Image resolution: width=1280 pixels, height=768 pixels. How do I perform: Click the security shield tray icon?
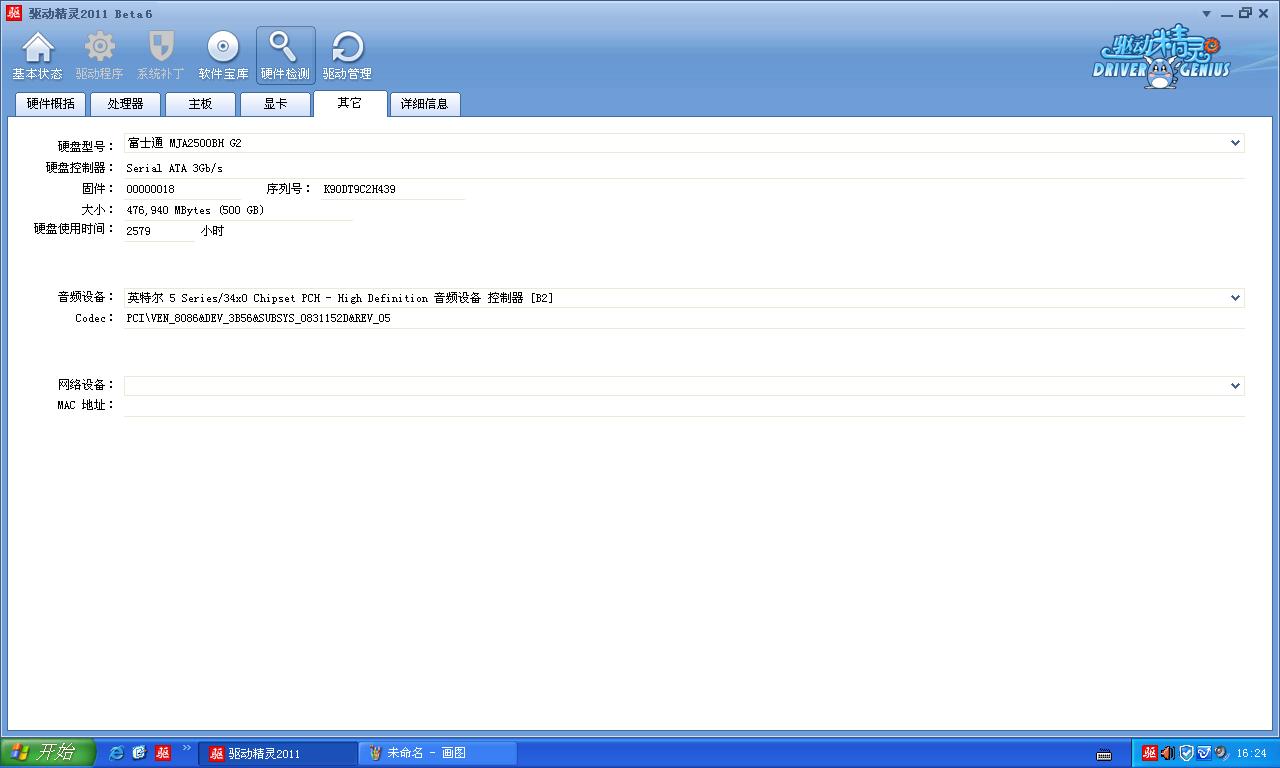[x=1186, y=753]
